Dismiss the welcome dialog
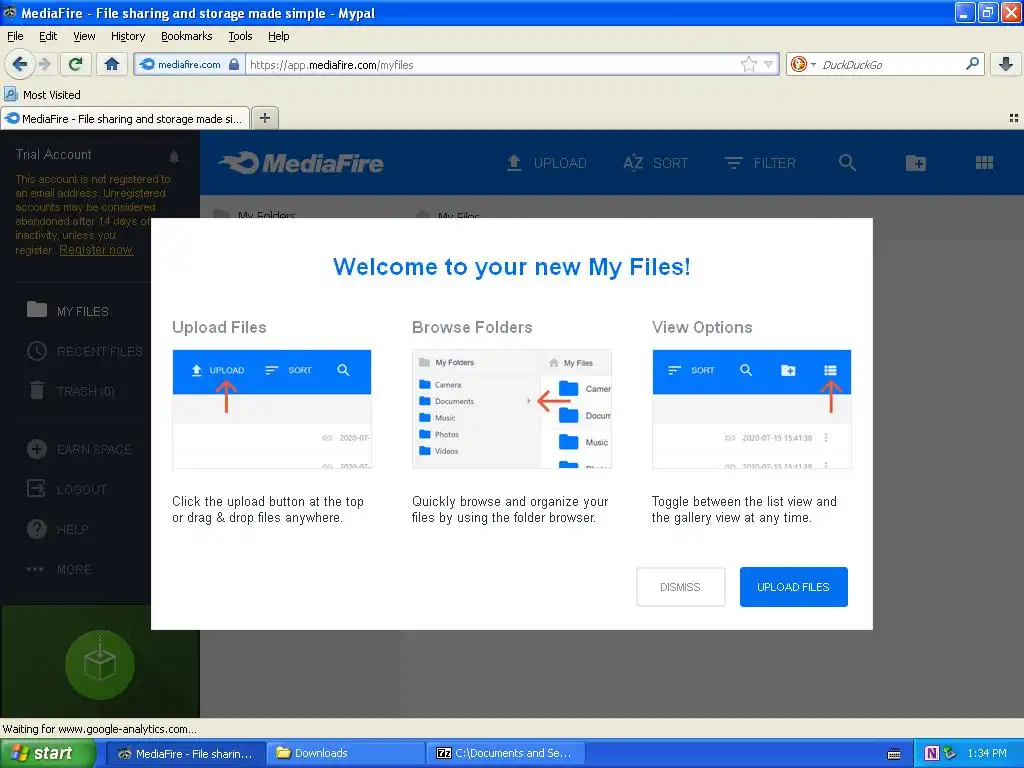The height and width of the screenshot is (768, 1024). (x=680, y=586)
